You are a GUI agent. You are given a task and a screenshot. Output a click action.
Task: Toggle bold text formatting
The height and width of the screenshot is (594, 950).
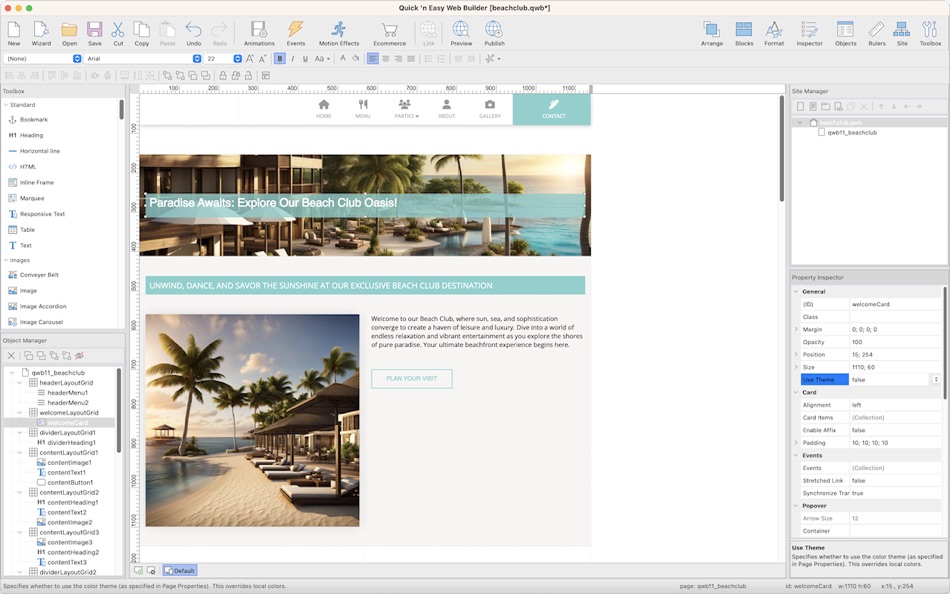(x=280, y=59)
